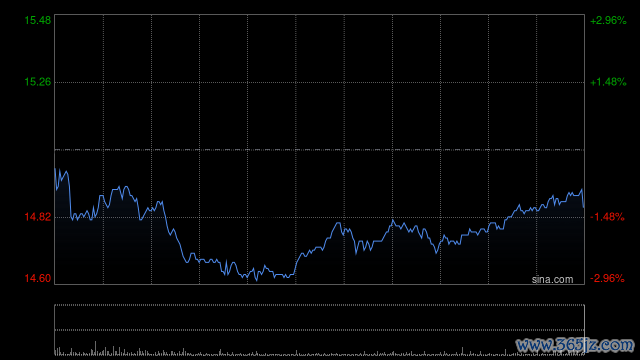Click the price peak near 14.82 midday

338,223
